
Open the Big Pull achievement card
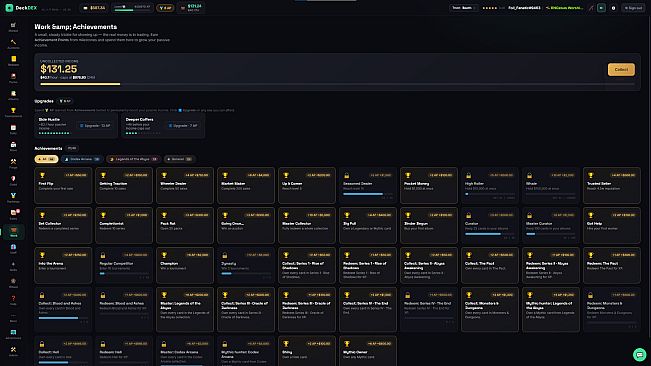point(368,225)
